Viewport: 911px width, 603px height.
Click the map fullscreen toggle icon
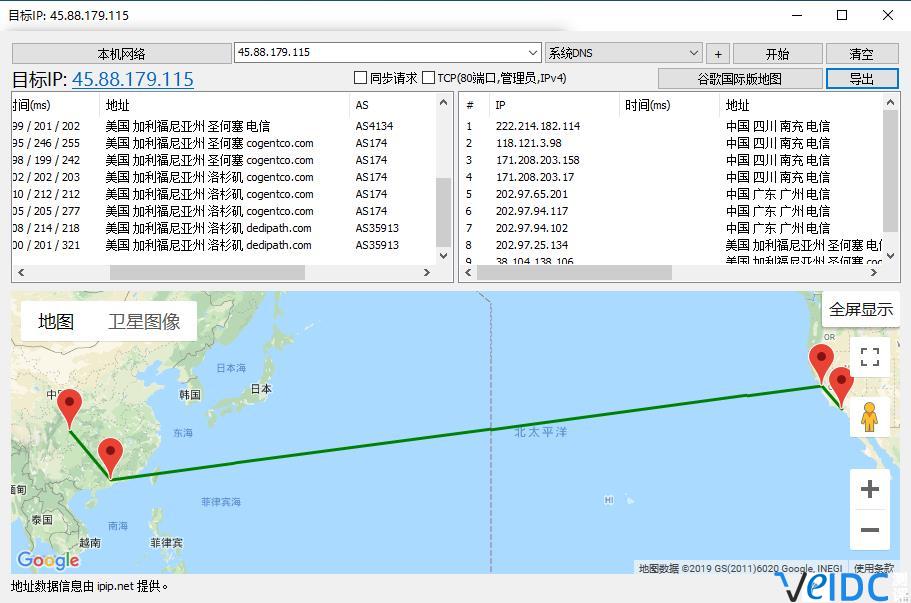(869, 357)
